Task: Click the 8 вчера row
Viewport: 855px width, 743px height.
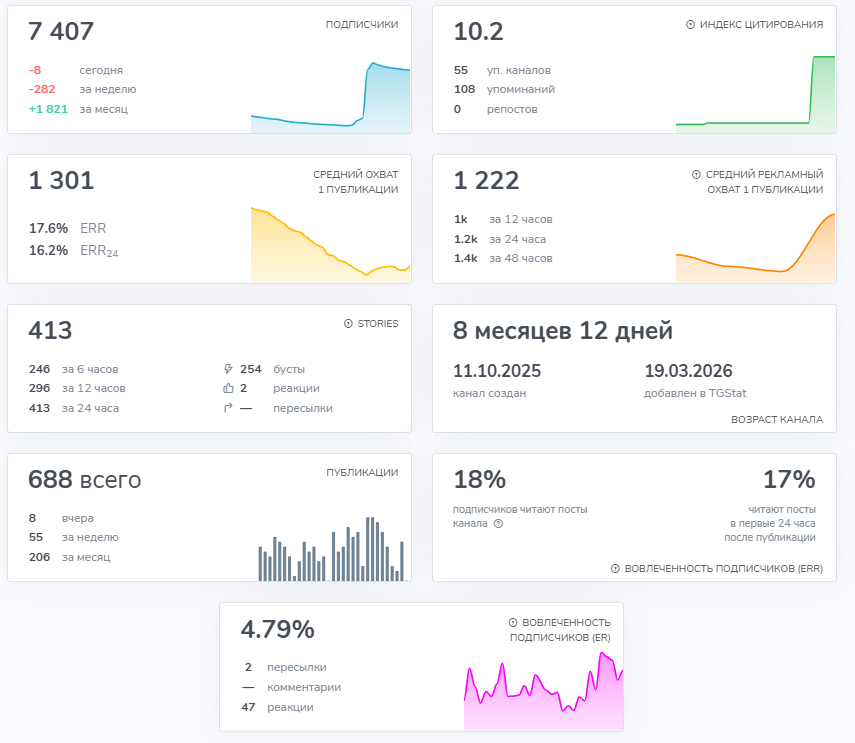Action: (x=61, y=518)
